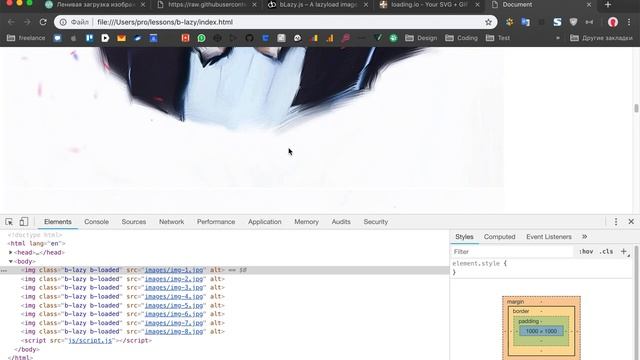Select the img-3.jpg element row
640x360 pixels.
tap(224, 288)
